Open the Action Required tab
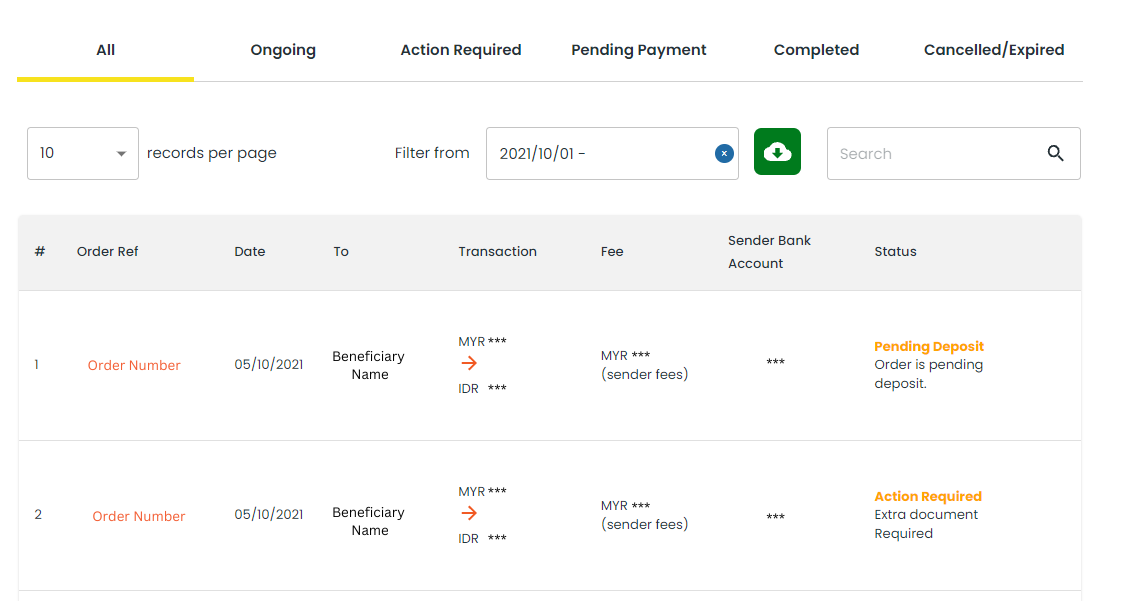This screenshot has width=1121, height=601. [460, 50]
